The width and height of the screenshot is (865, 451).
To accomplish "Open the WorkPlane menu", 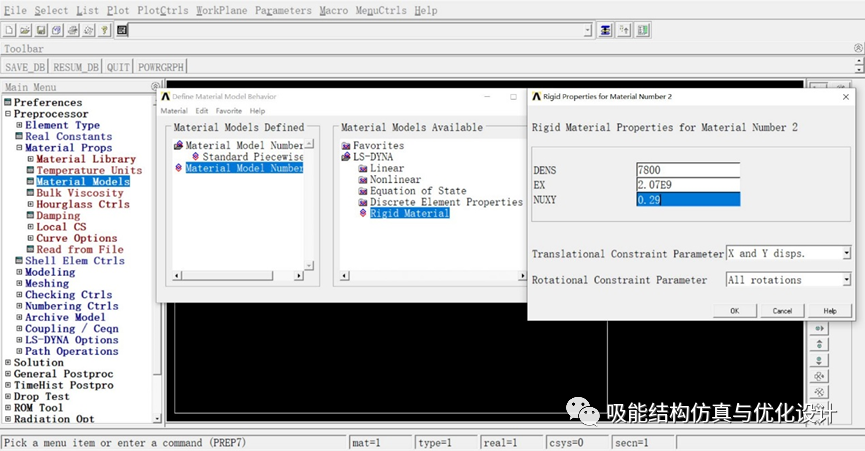I will coord(221,10).
